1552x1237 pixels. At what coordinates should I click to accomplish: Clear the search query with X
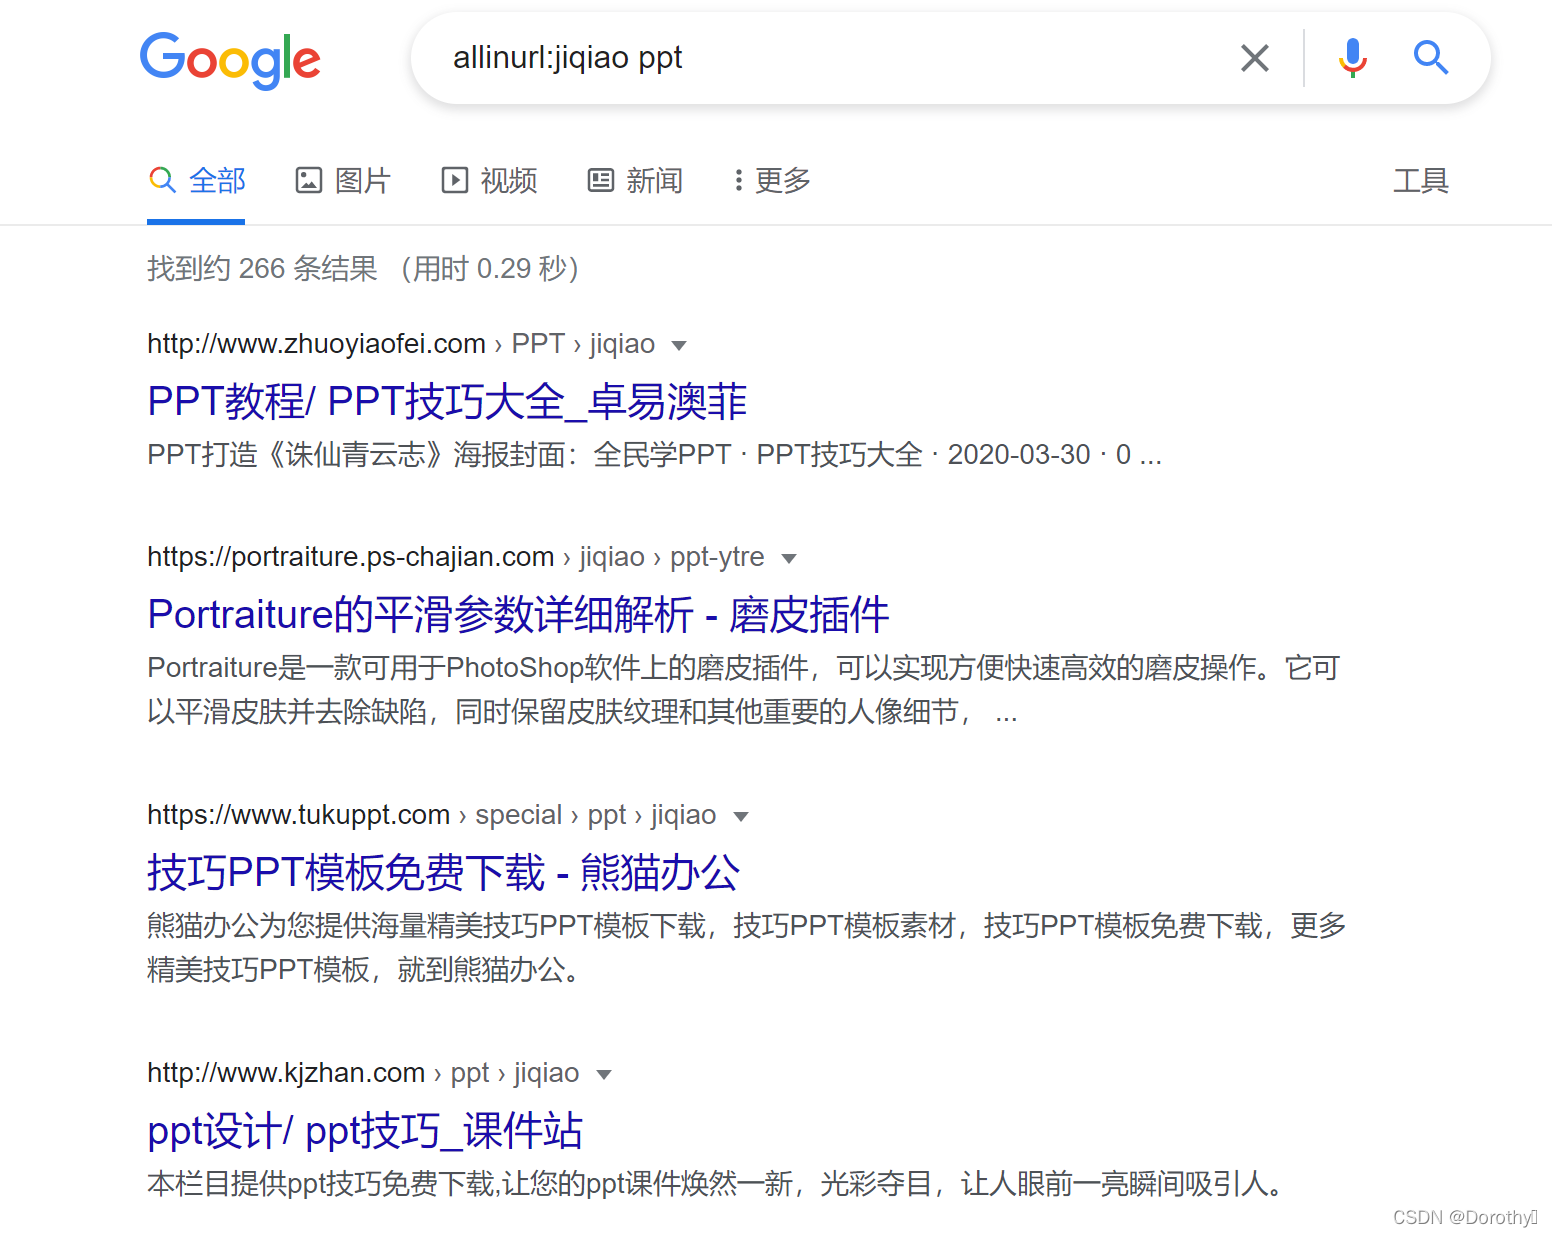pyautogui.click(x=1254, y=58)
